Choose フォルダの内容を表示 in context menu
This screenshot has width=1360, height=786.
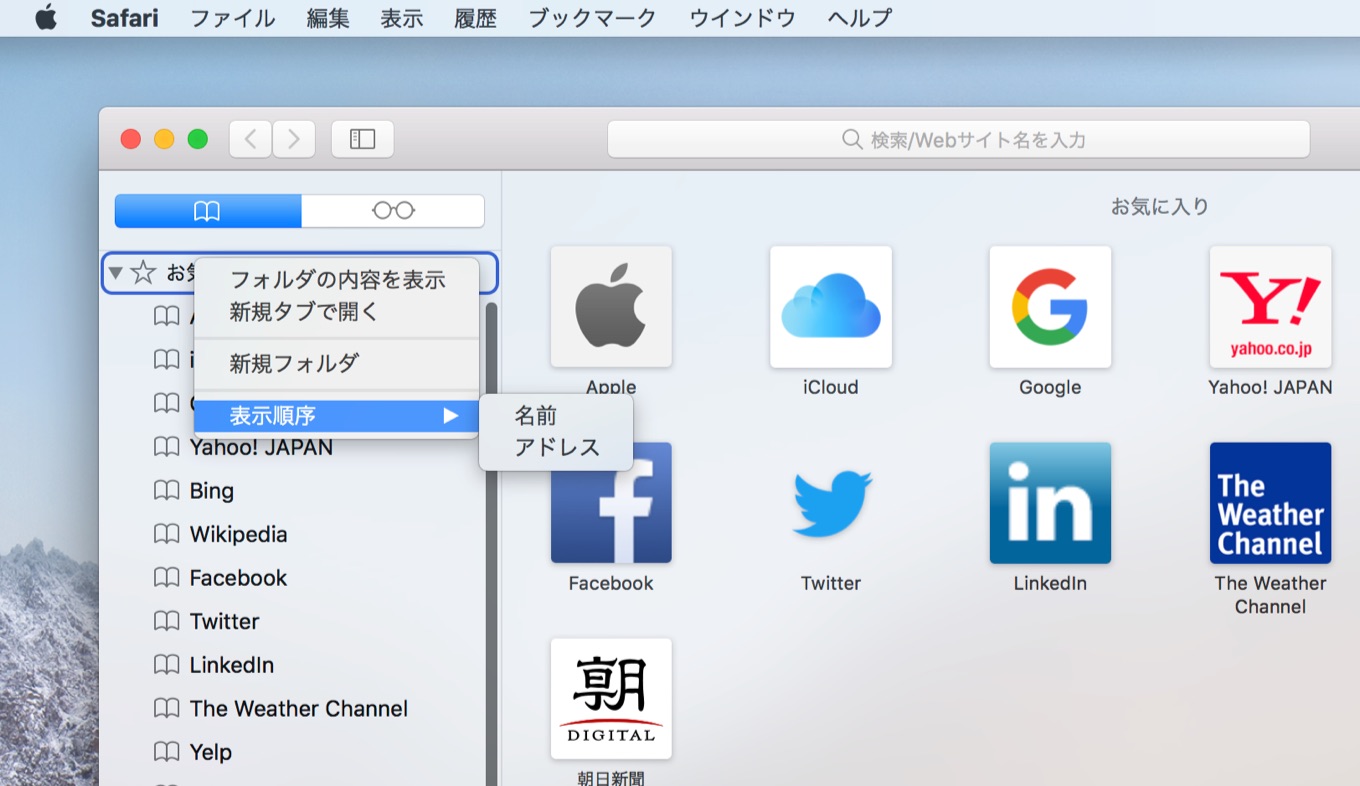coord(337,280)
